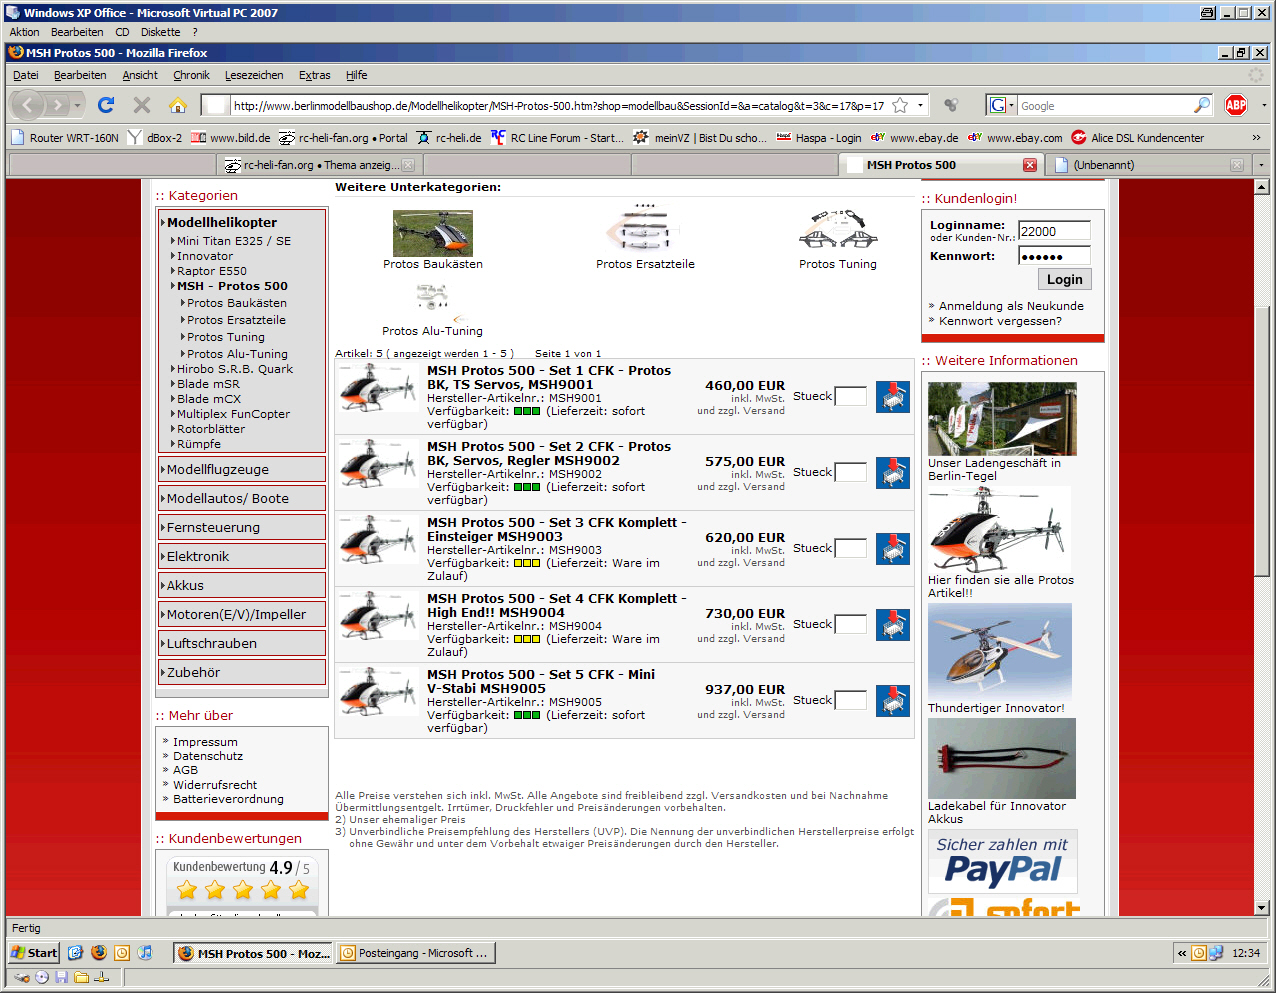
Task: Click Kennwort vergessen? link
Action: [x=1000, y=321]
